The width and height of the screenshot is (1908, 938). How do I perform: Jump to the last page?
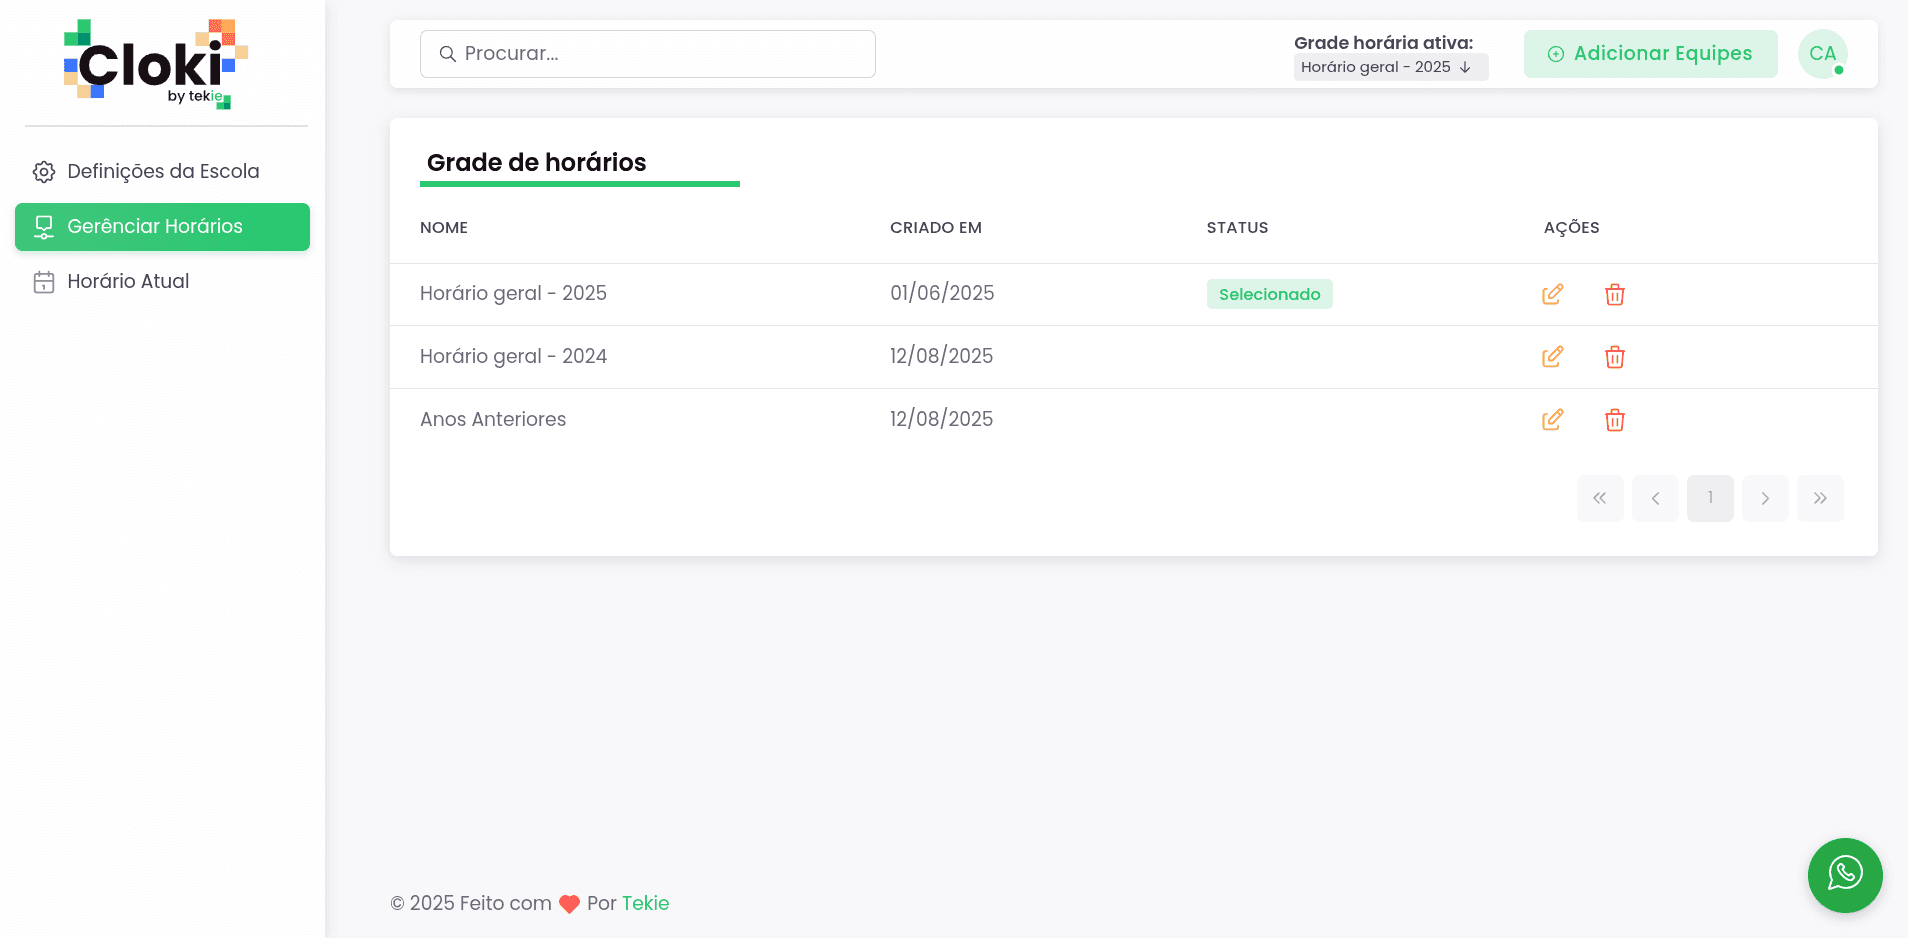[1820, 498]
